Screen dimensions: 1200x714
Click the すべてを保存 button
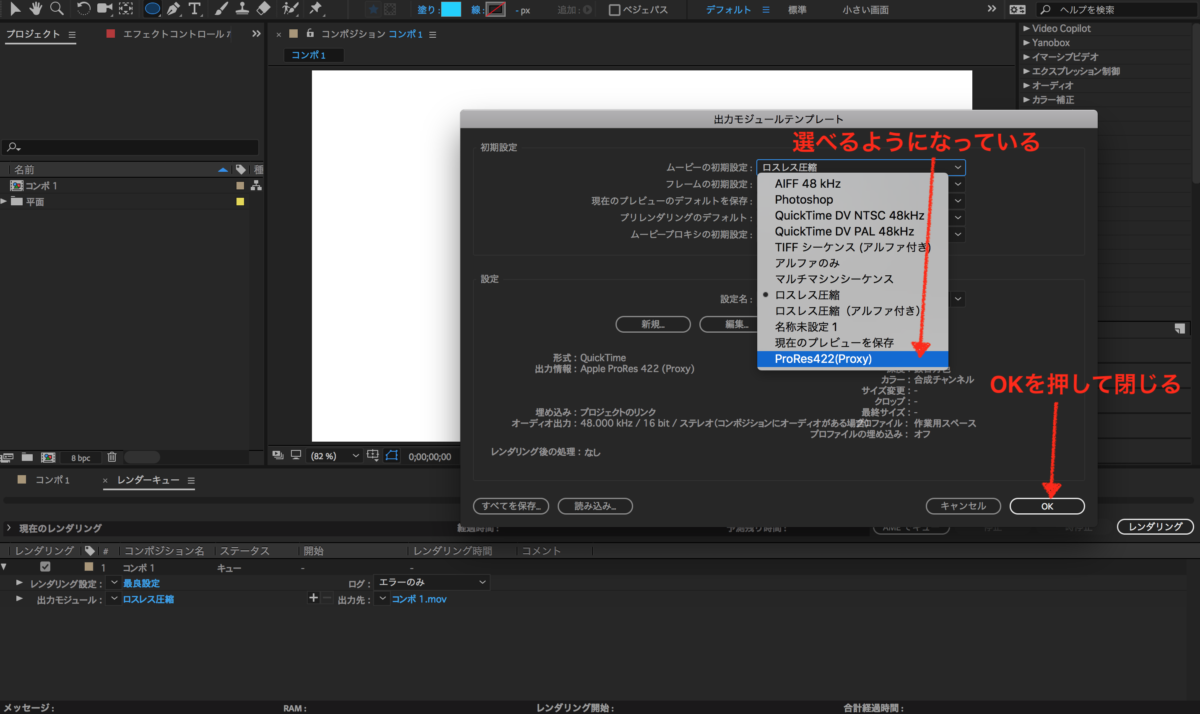point(511,506)
